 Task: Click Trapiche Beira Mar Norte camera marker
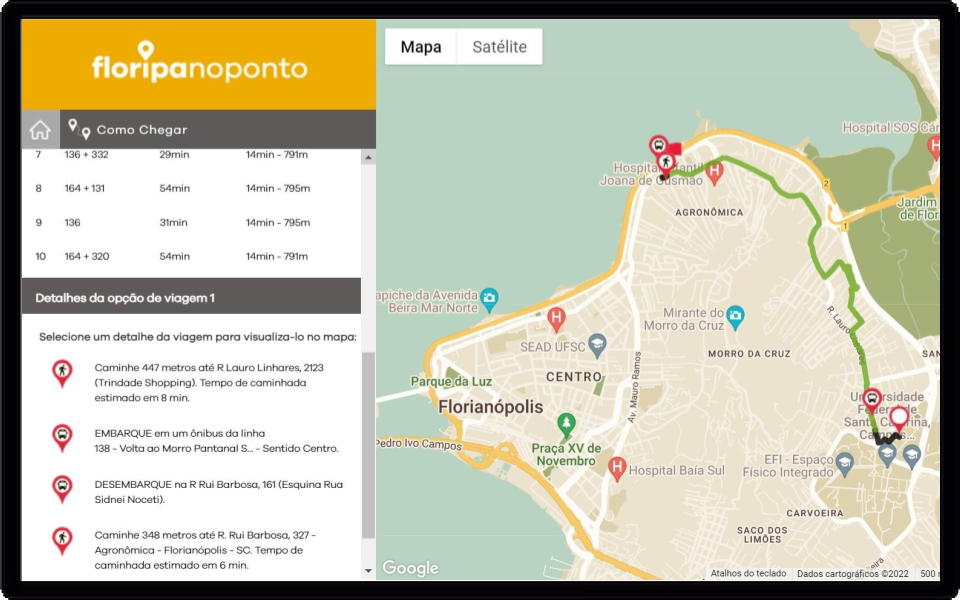[489, 299]
